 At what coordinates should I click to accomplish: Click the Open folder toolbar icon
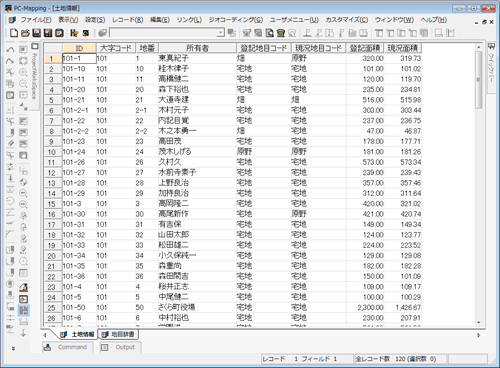pyautogui.click(x=25, y=33)
